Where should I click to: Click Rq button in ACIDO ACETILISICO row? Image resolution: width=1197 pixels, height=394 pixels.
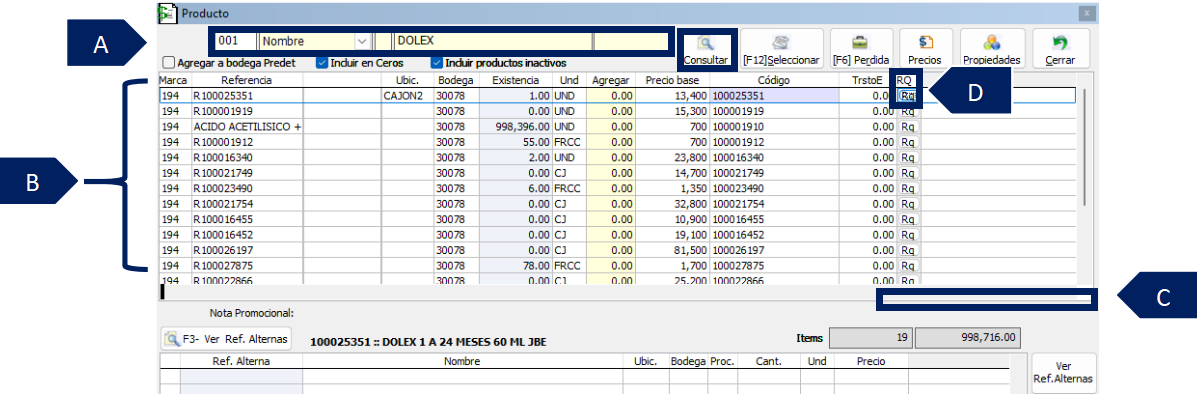[x=908, y=127]
